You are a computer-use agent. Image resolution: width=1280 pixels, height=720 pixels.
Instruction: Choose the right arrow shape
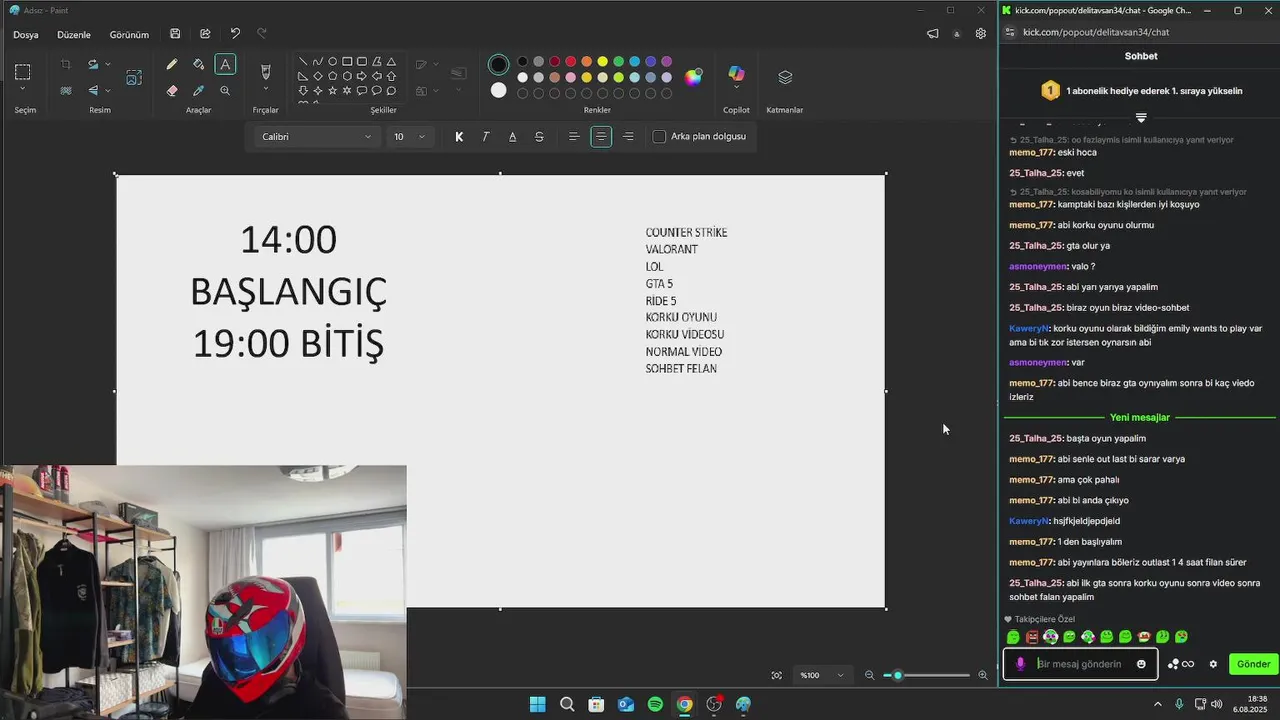pos(362,76)
